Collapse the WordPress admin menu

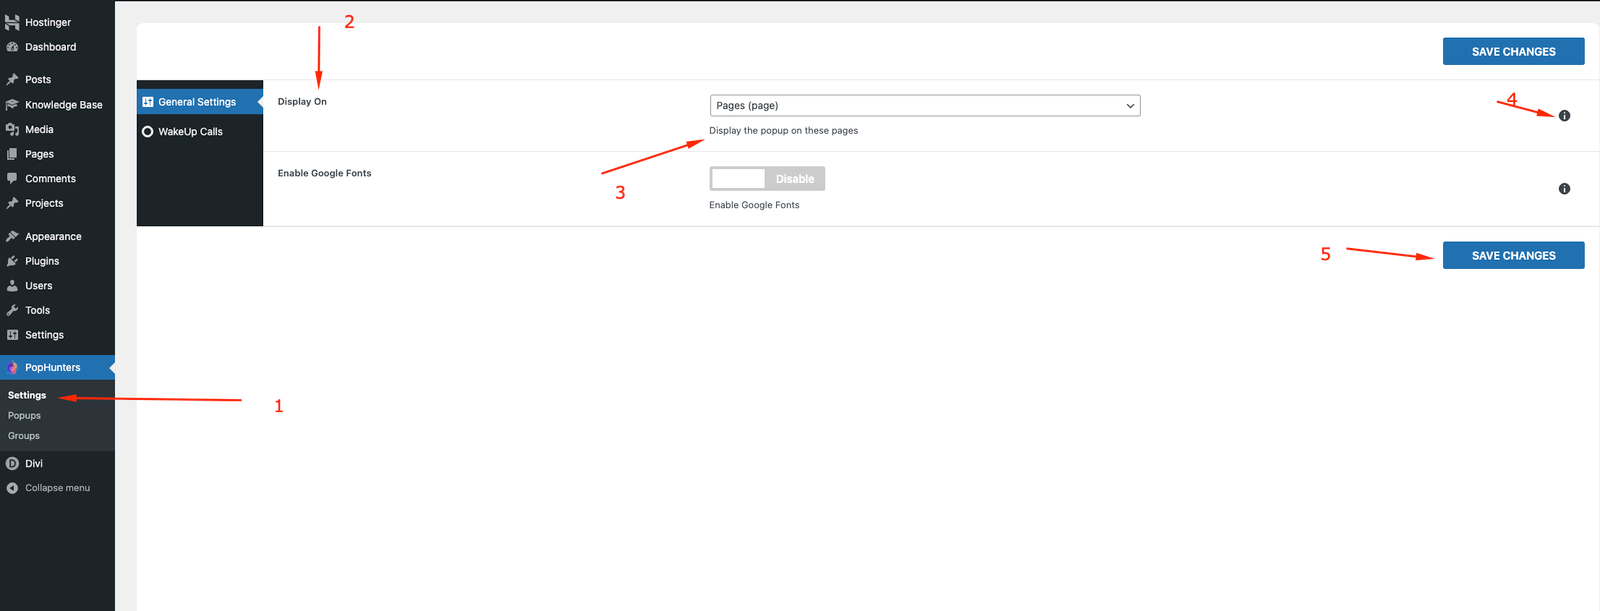56,488
